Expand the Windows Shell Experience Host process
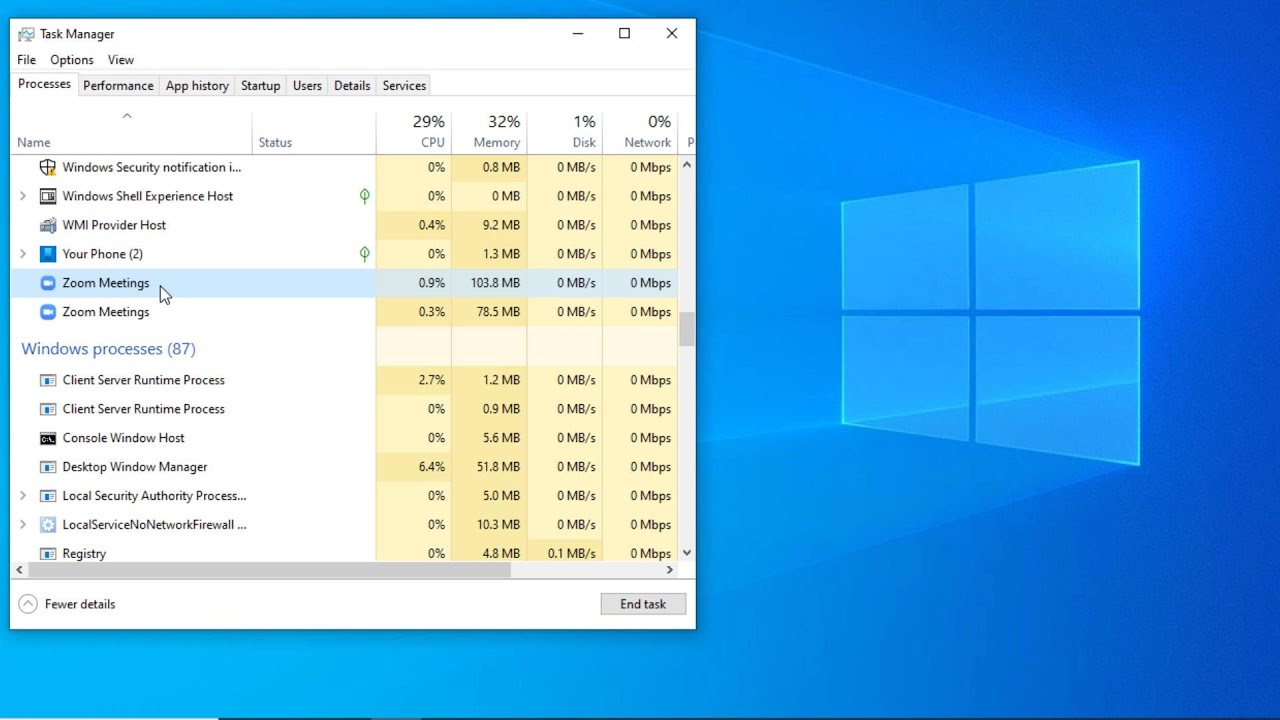 tap(23, 196)
